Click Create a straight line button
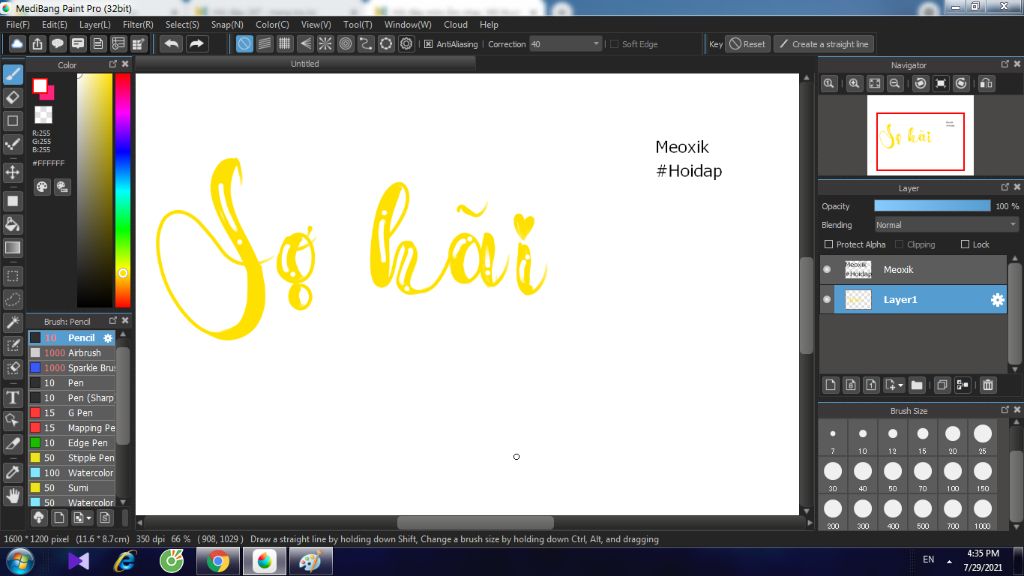Viewport: 1024px width, 576px height. (824, 44)
